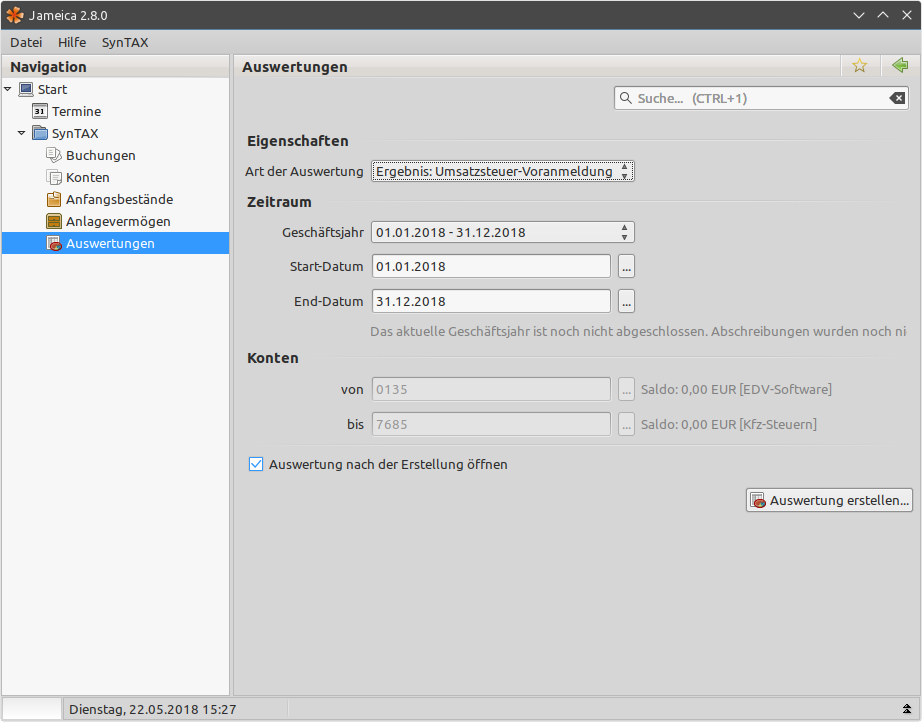Select the Start label in navigation
Viewport: 922px width, 722px height.
[52, 89]
